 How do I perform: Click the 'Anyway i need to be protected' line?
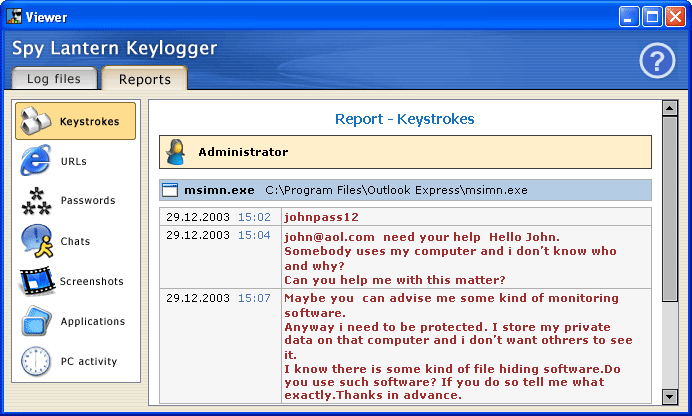point(447,327)
